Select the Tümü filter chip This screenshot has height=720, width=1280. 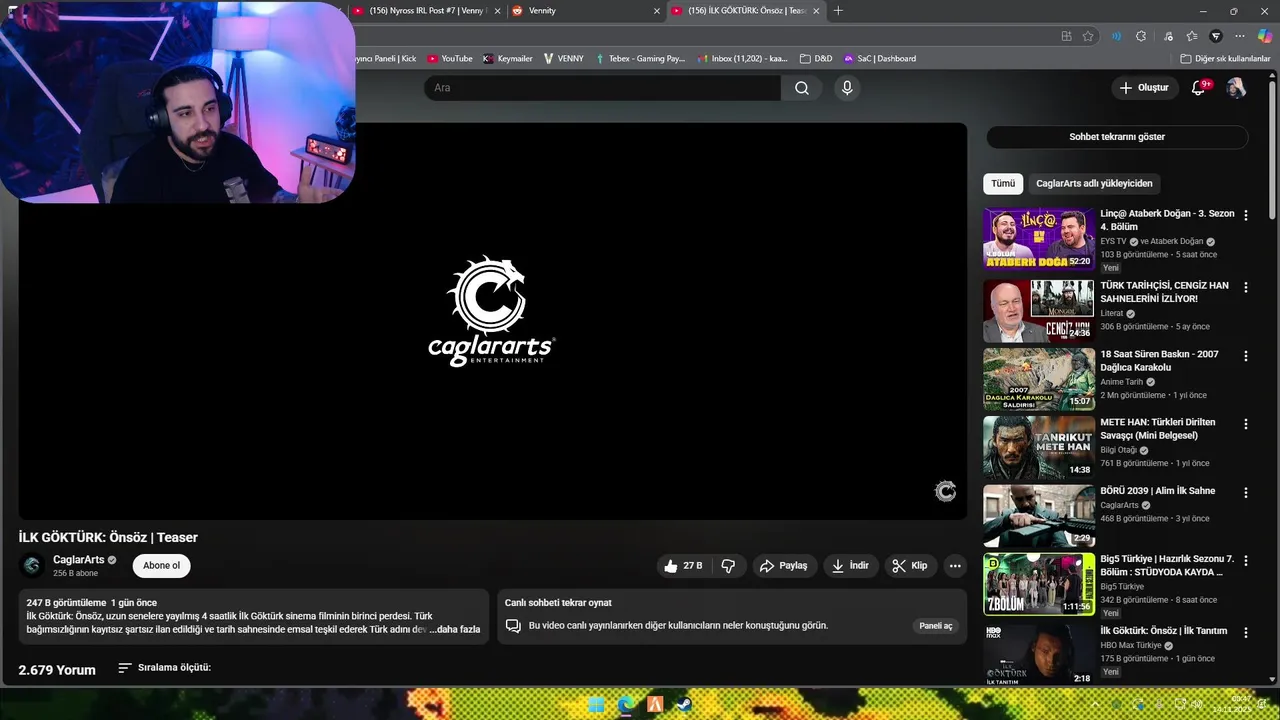tap(1003, 184)
